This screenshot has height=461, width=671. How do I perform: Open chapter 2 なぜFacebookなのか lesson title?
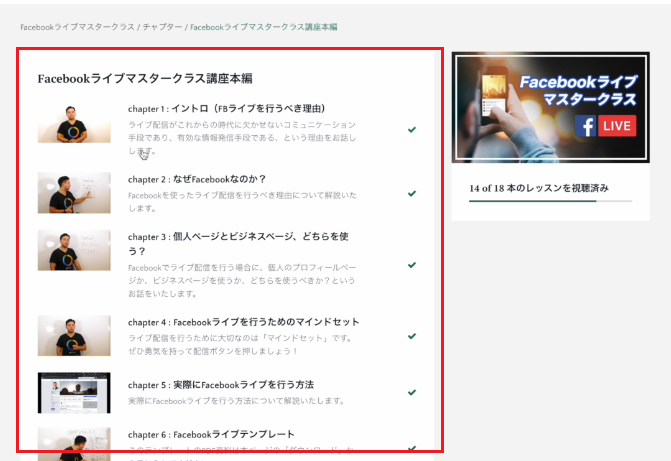(197, 179)
